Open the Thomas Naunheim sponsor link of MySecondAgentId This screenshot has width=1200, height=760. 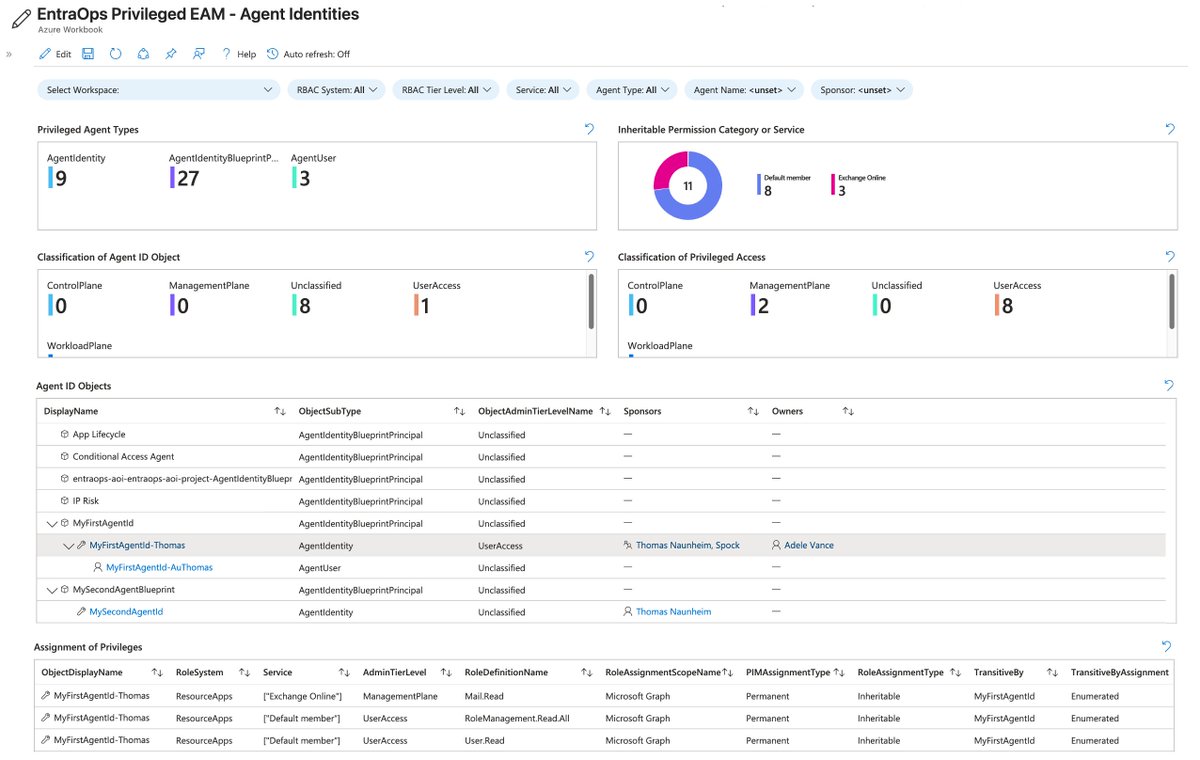pyautogui.click(x=673, y=611)
